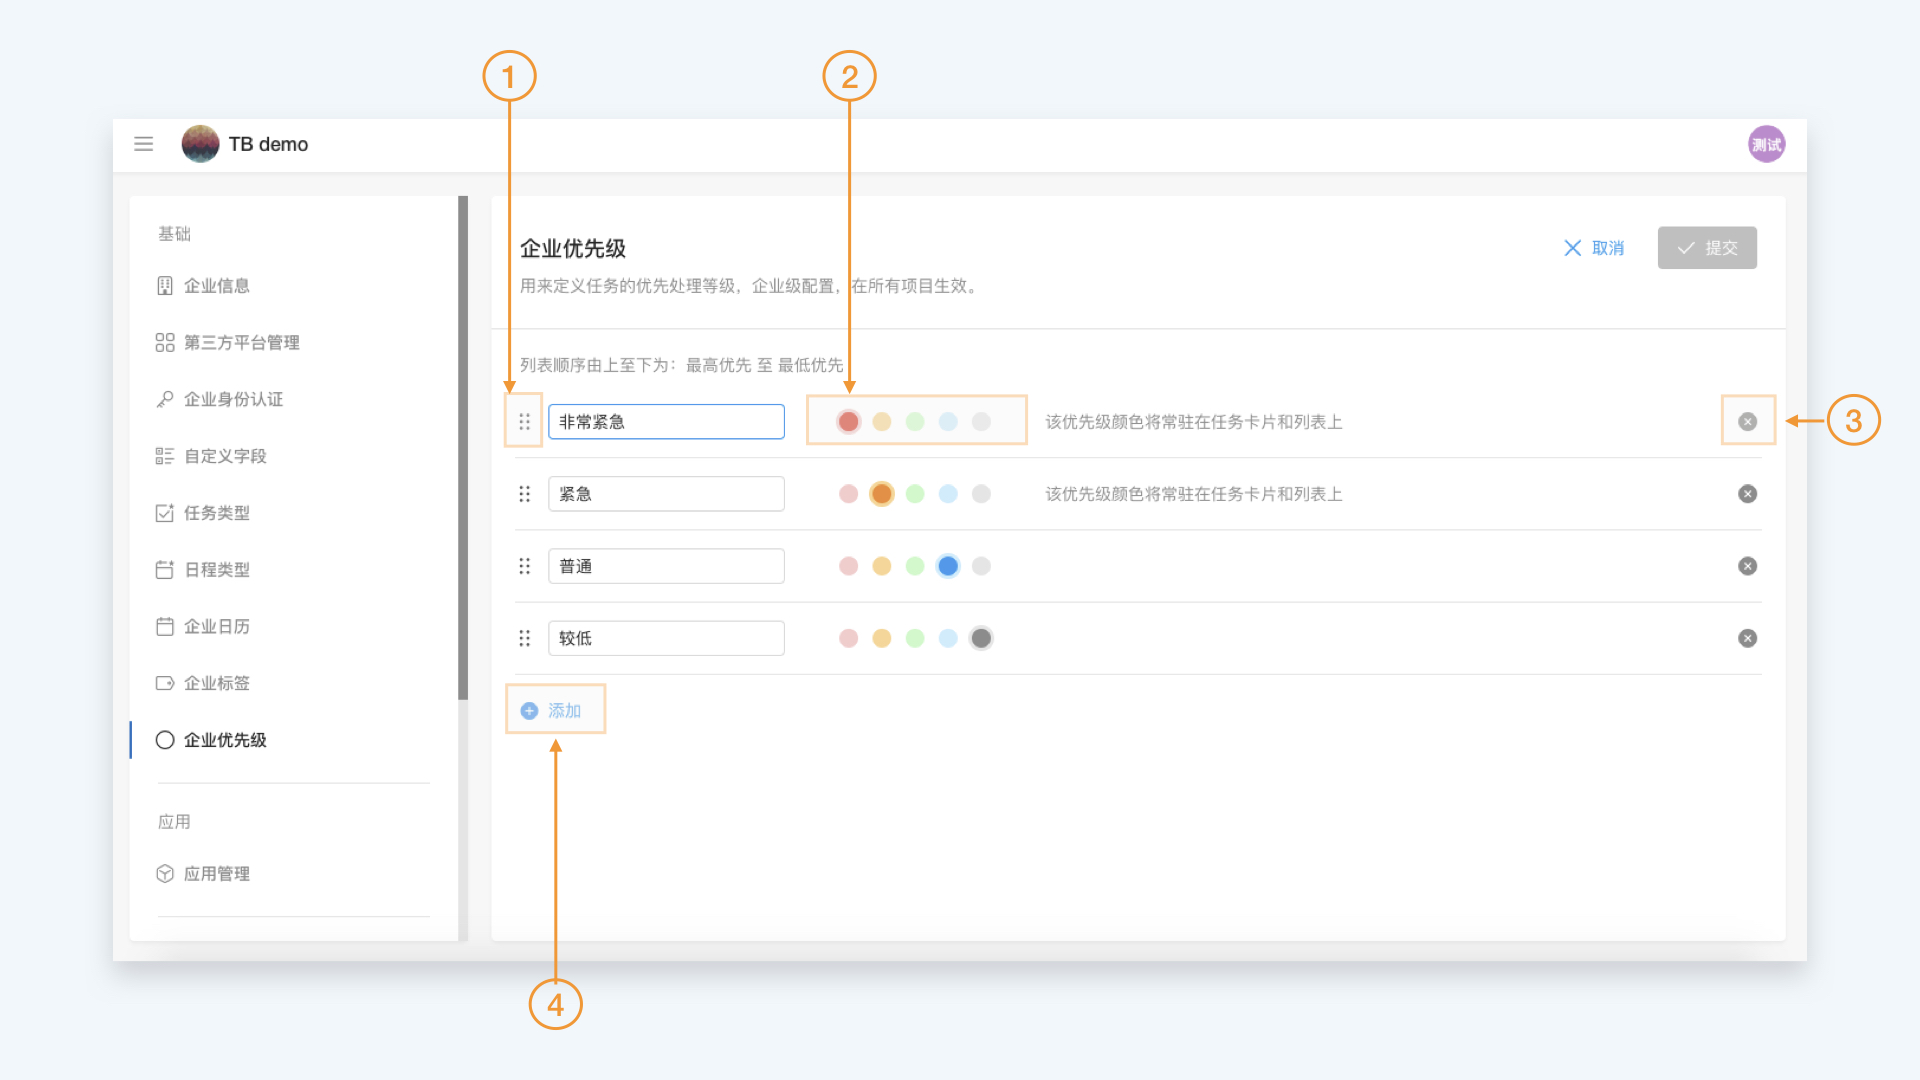
Task: Pick red color for 紧急 row
Action: tap(848, 494)
